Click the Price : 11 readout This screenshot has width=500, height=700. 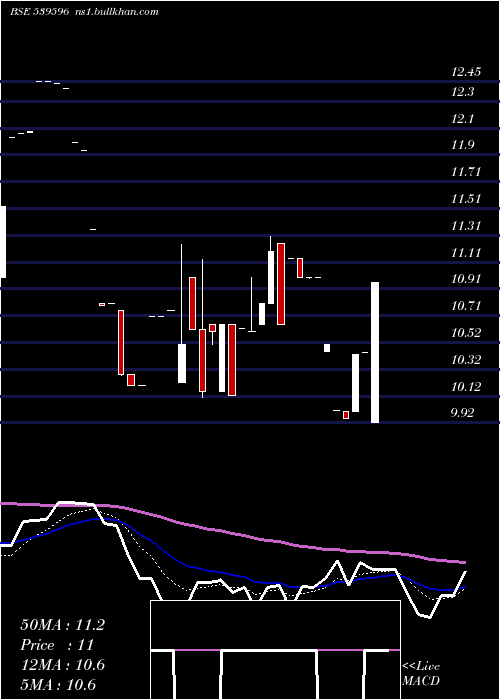click(57, 645)
